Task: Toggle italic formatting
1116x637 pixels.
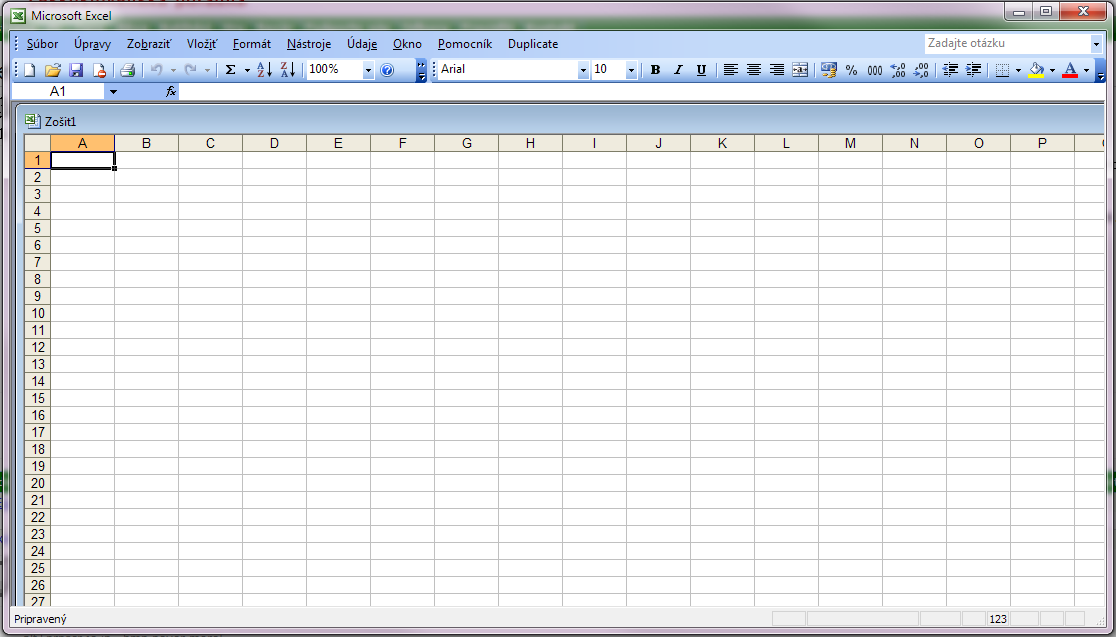Action: tap(678, 70)
